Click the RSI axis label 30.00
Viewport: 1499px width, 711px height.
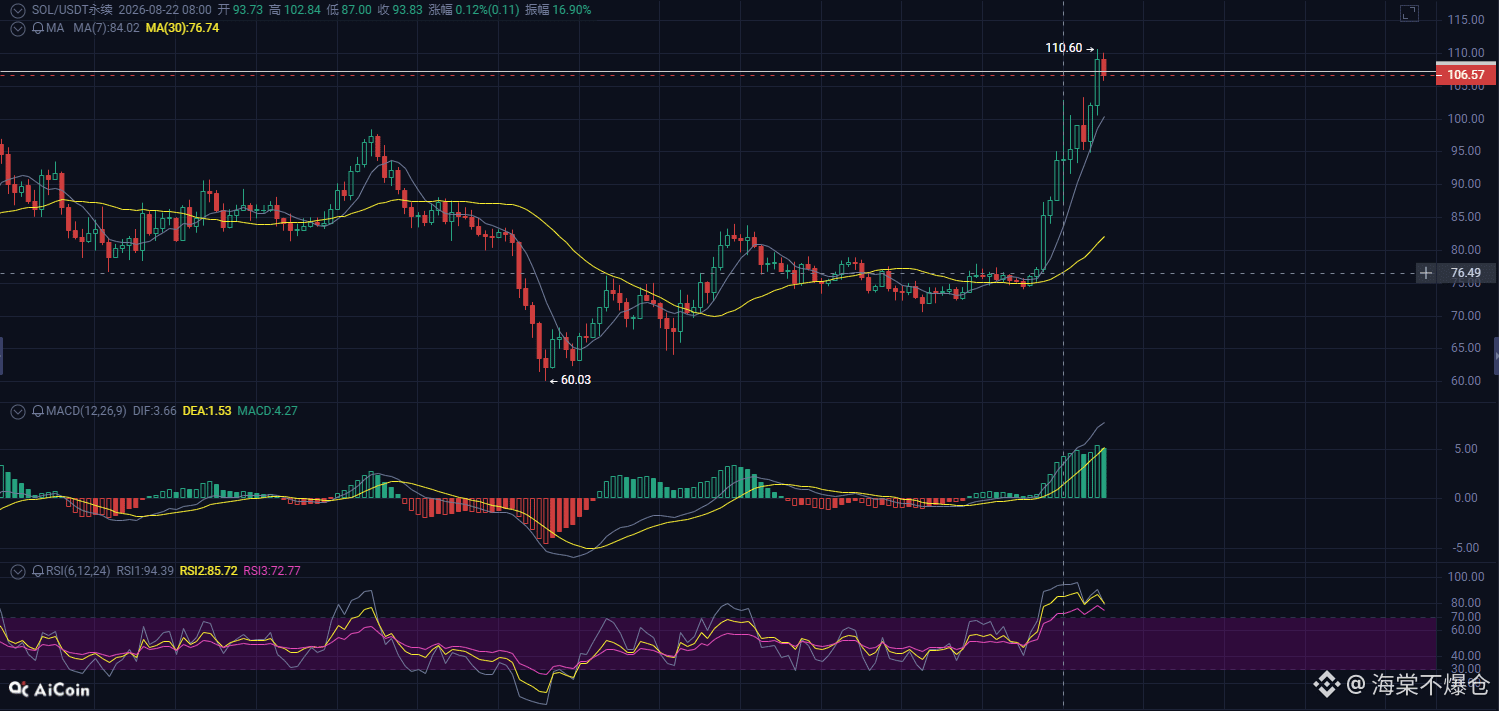[x=1465, y=669]
